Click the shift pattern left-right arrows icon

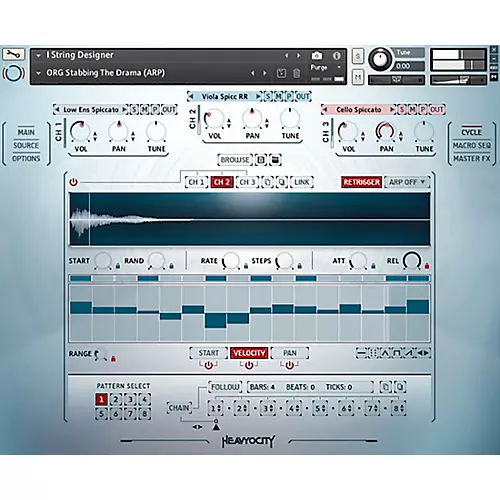pyautogui.click(x=423, y=353)
